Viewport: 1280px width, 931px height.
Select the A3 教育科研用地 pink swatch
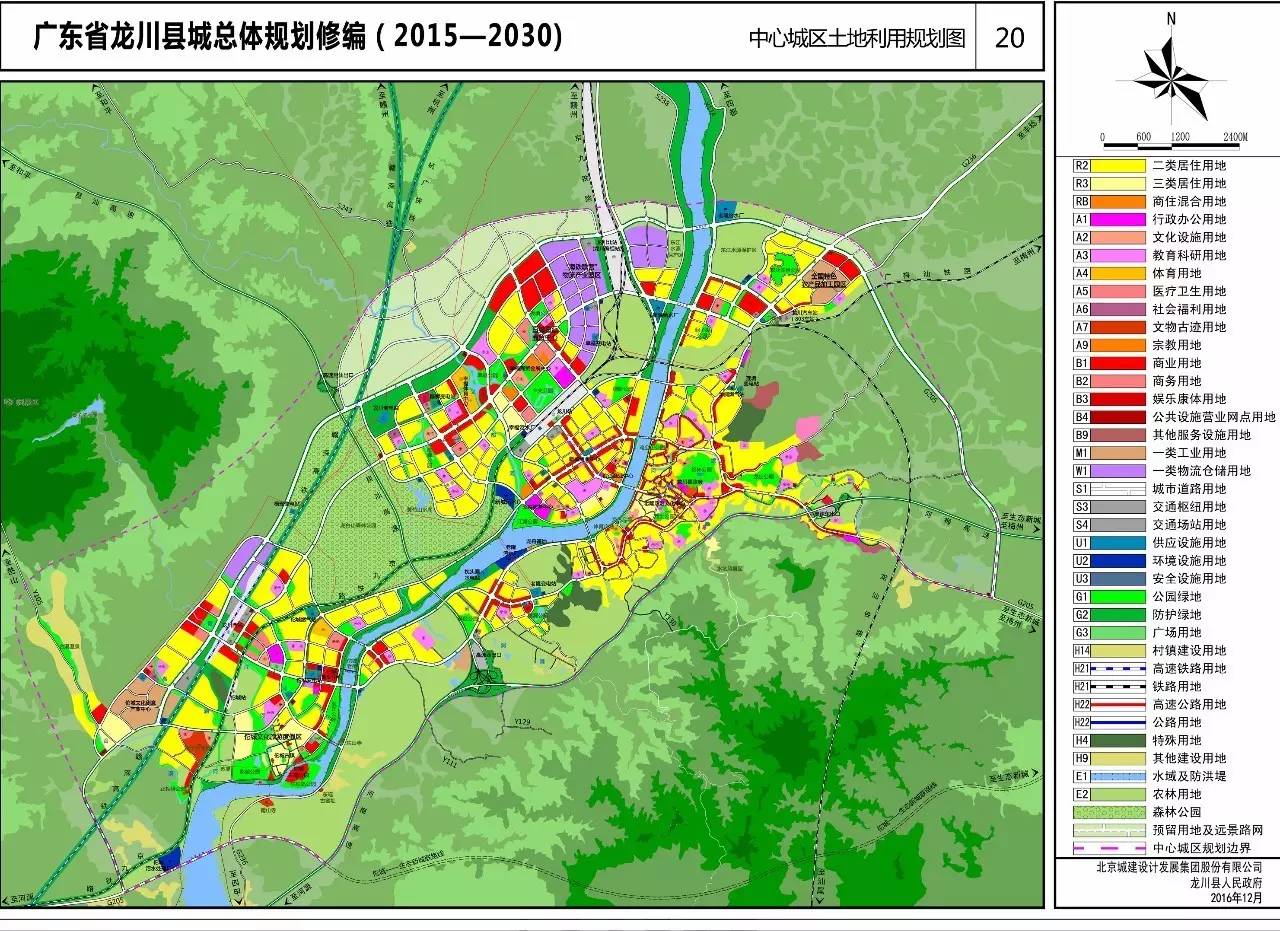coord(1118,256)
